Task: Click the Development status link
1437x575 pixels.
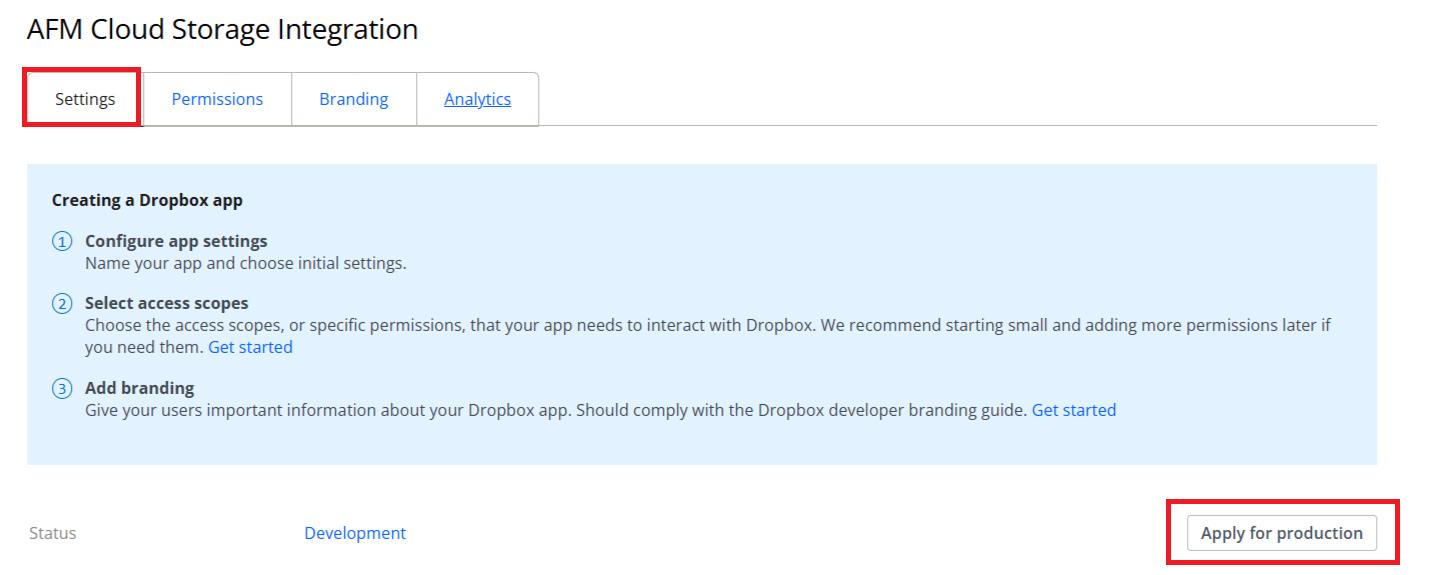Action: pyautogui.click(x=355, y=533)
